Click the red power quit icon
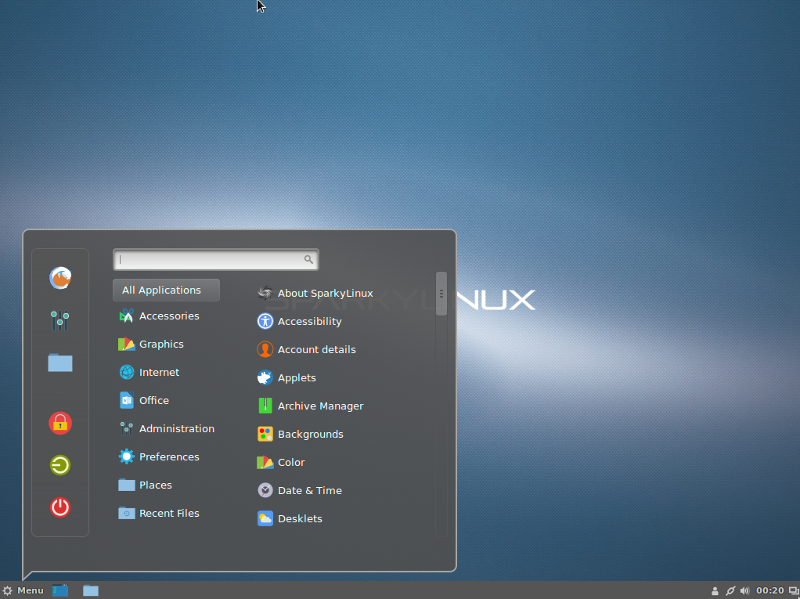The image size is (800, 599). (x=60, y=507)
